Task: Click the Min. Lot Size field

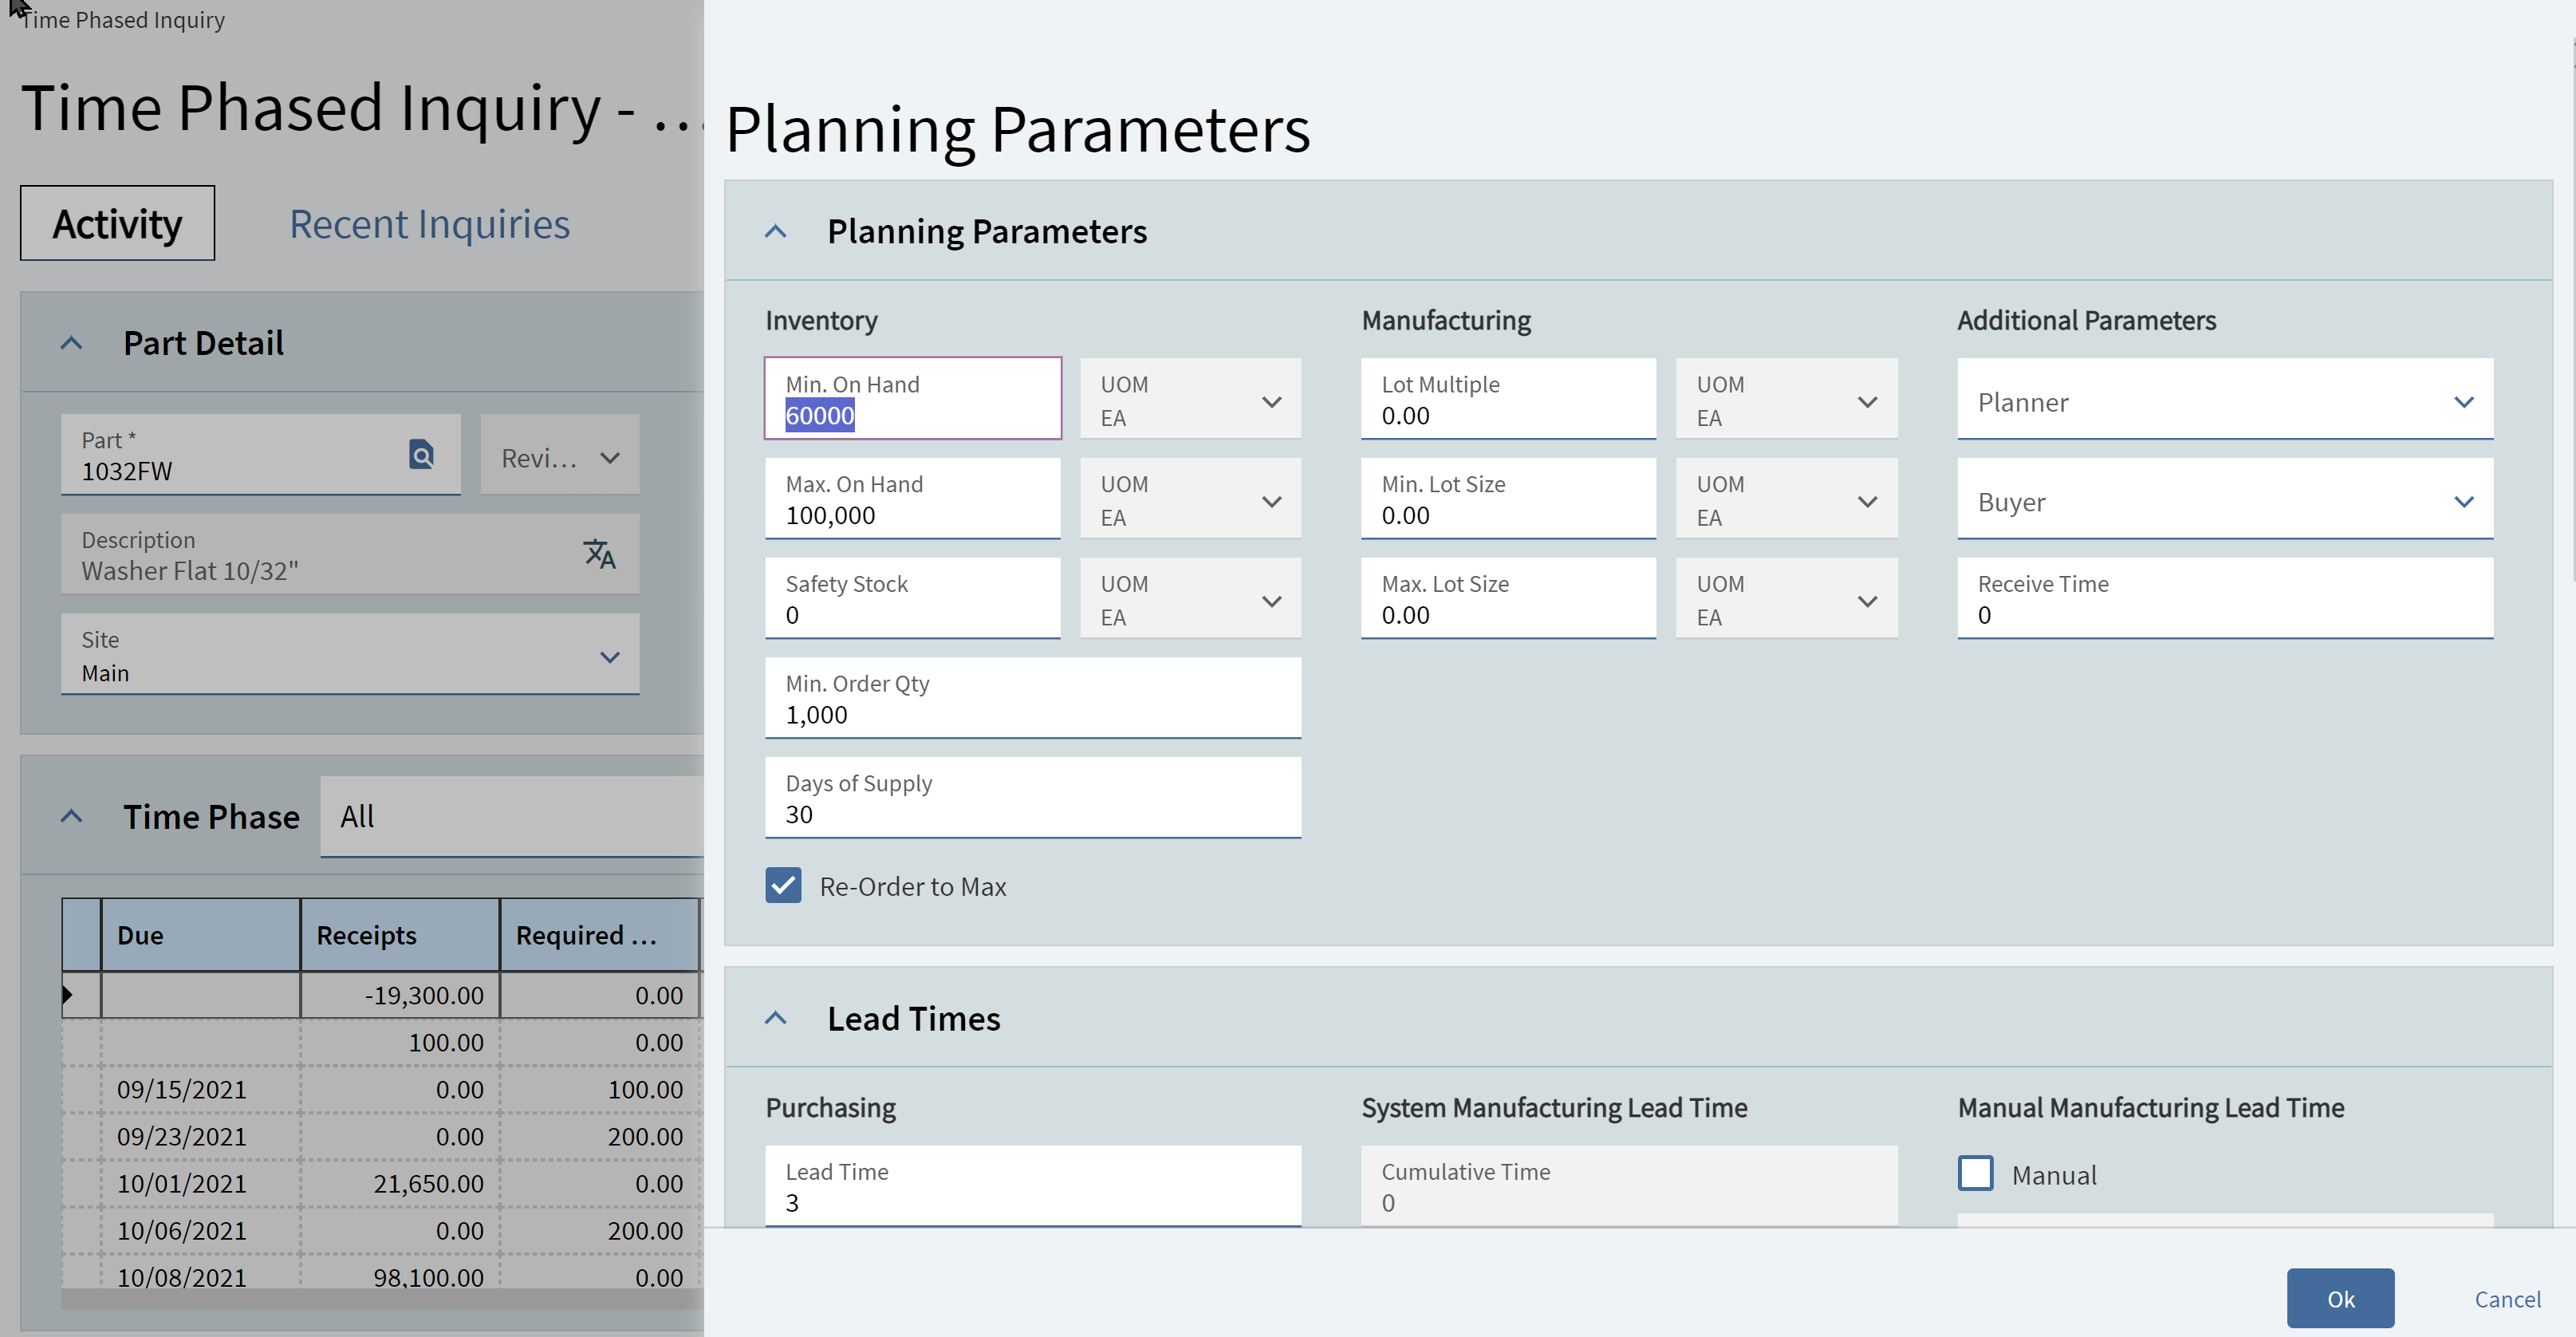Action: tap(1508, 499)
